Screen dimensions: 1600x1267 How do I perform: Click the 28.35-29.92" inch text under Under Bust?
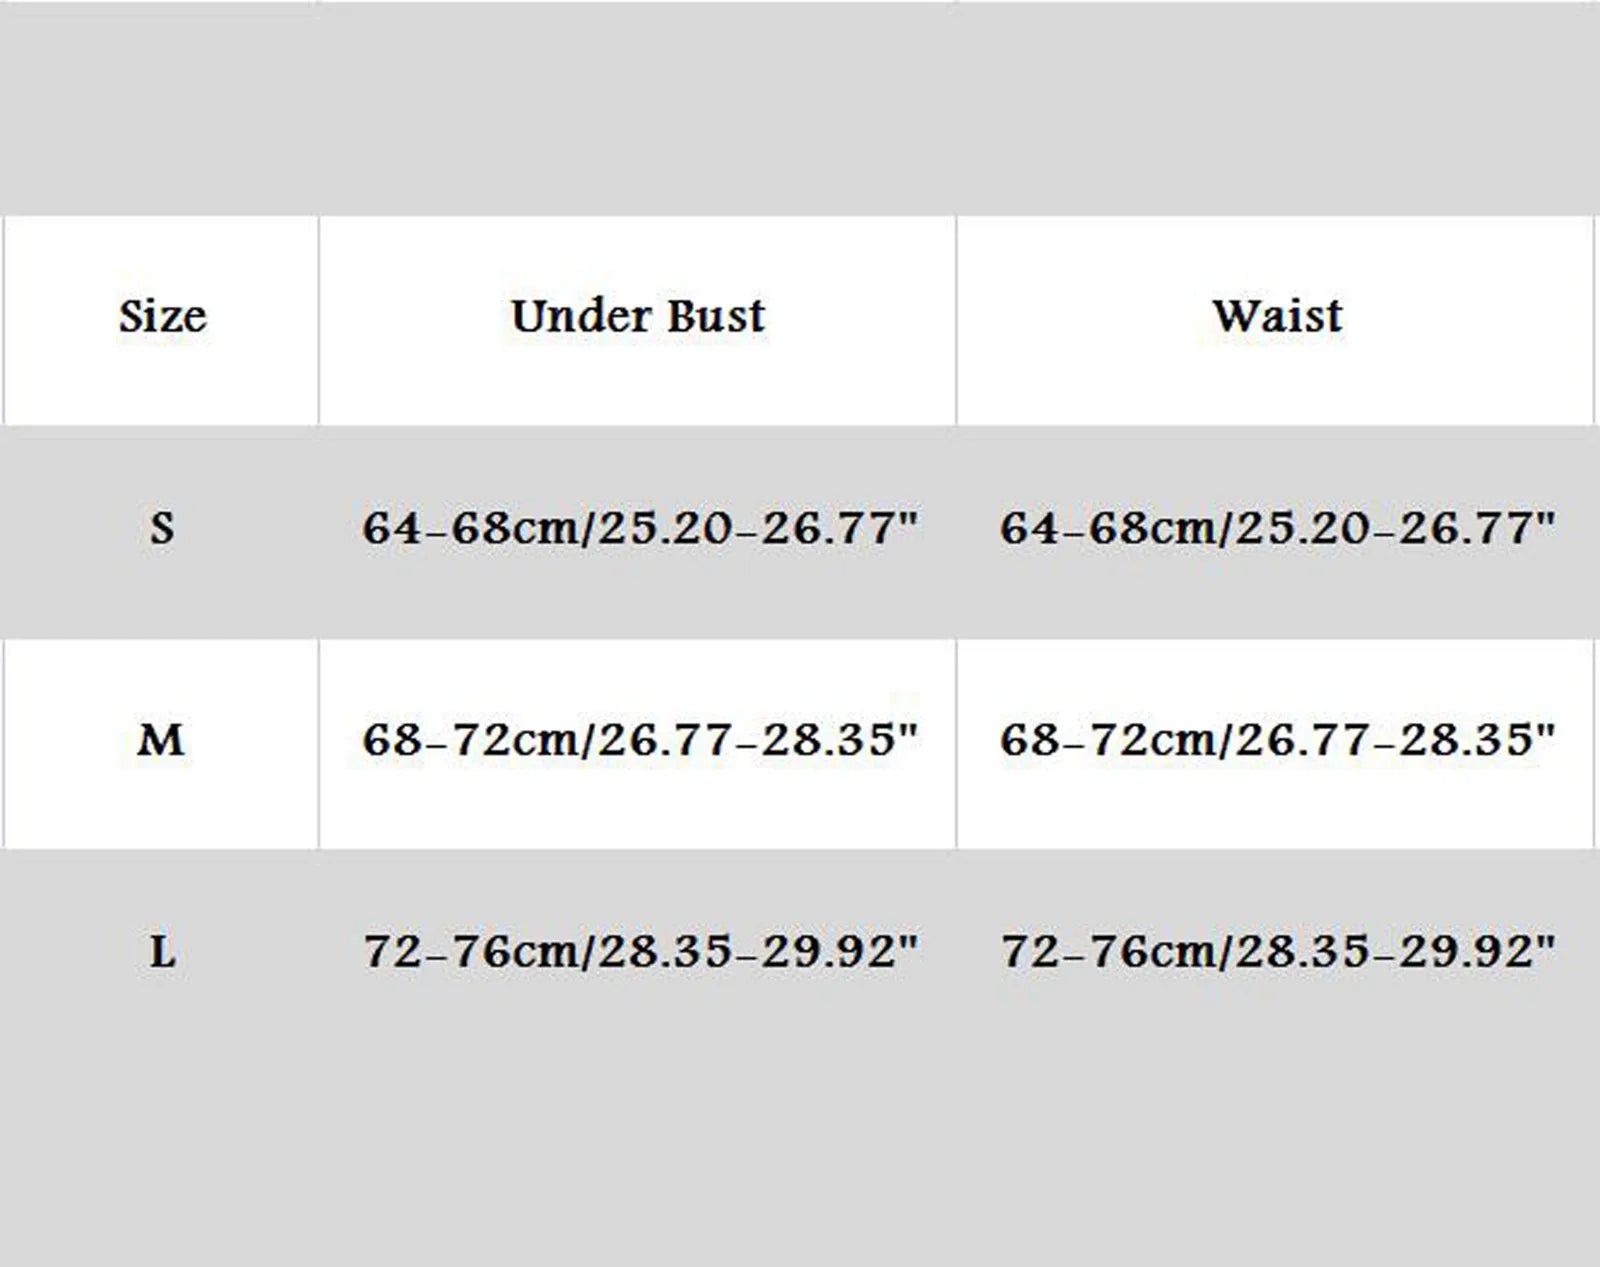click(757, 951)
